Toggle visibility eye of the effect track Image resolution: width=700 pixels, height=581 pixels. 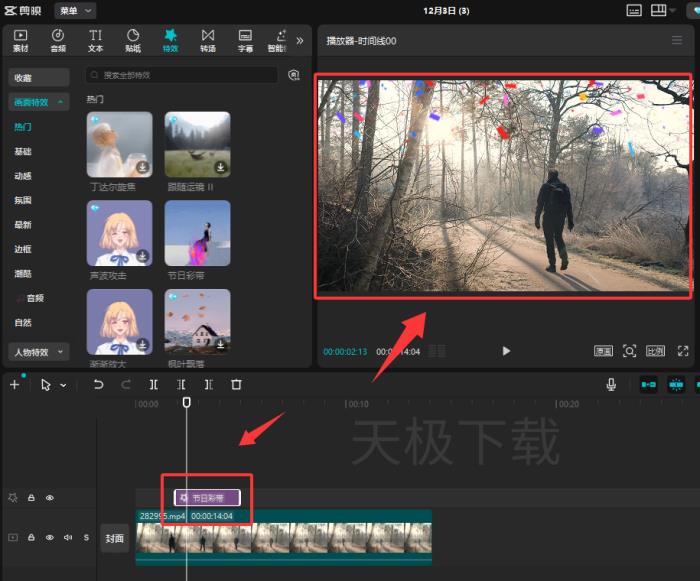[x=50, y=497]
